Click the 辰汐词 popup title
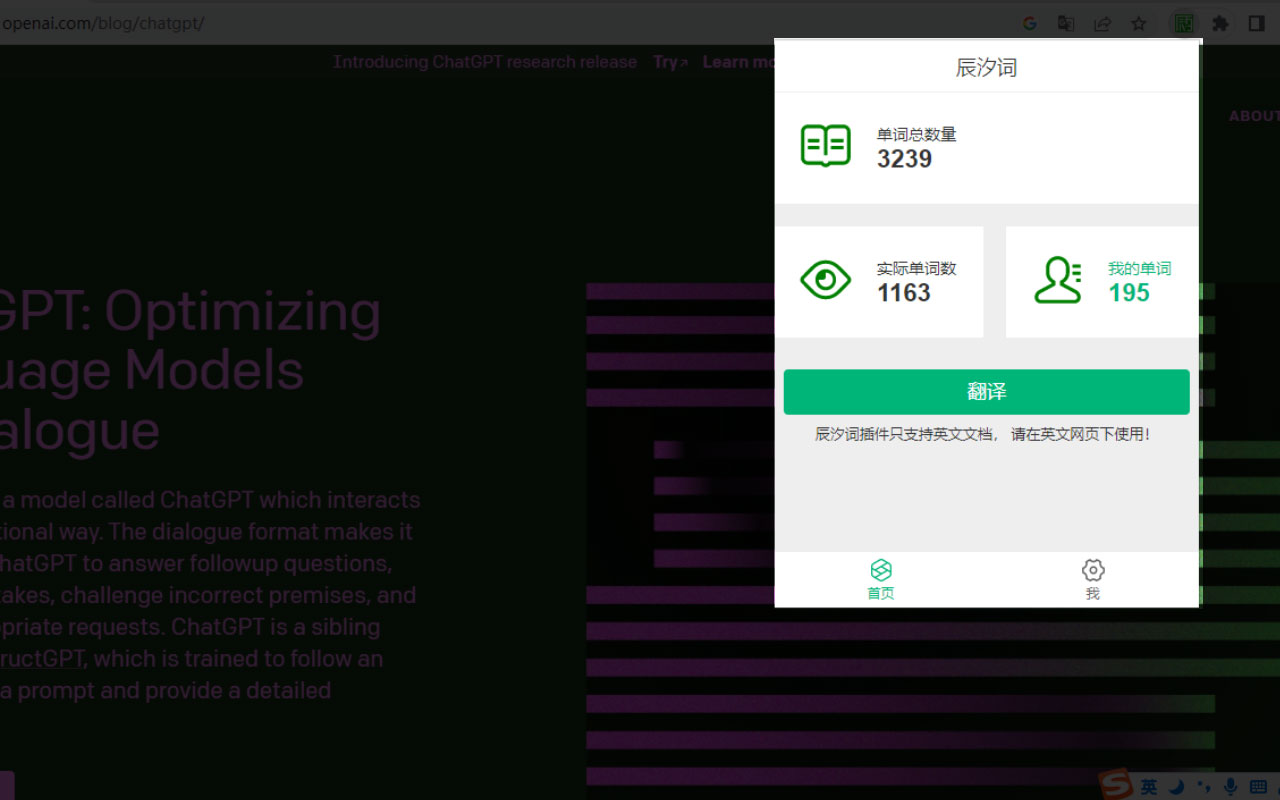 click(x=986, y=67)
